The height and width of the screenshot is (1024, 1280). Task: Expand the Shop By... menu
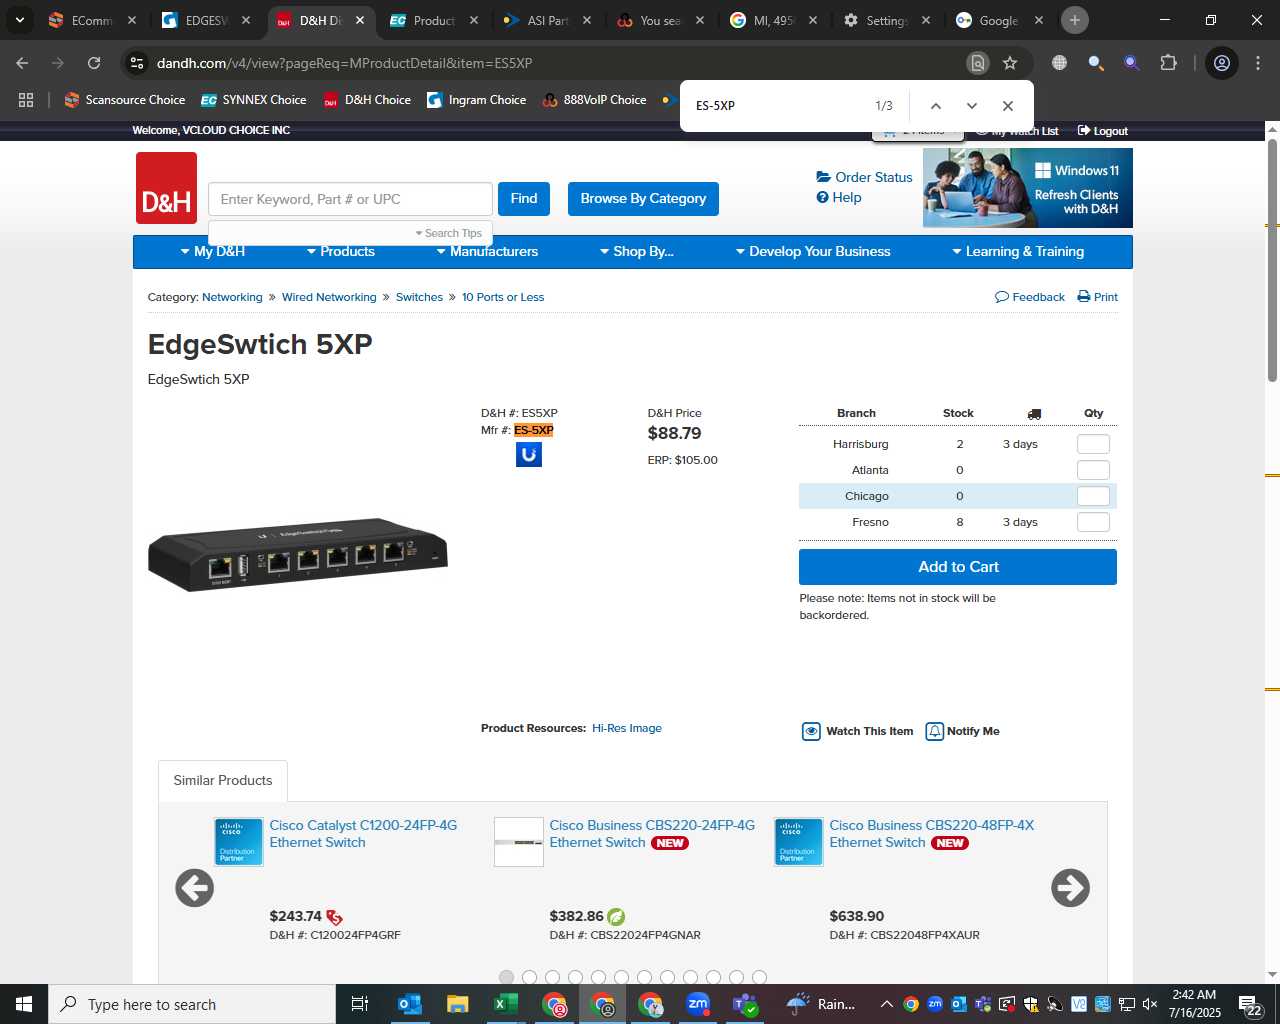point(637,252)
